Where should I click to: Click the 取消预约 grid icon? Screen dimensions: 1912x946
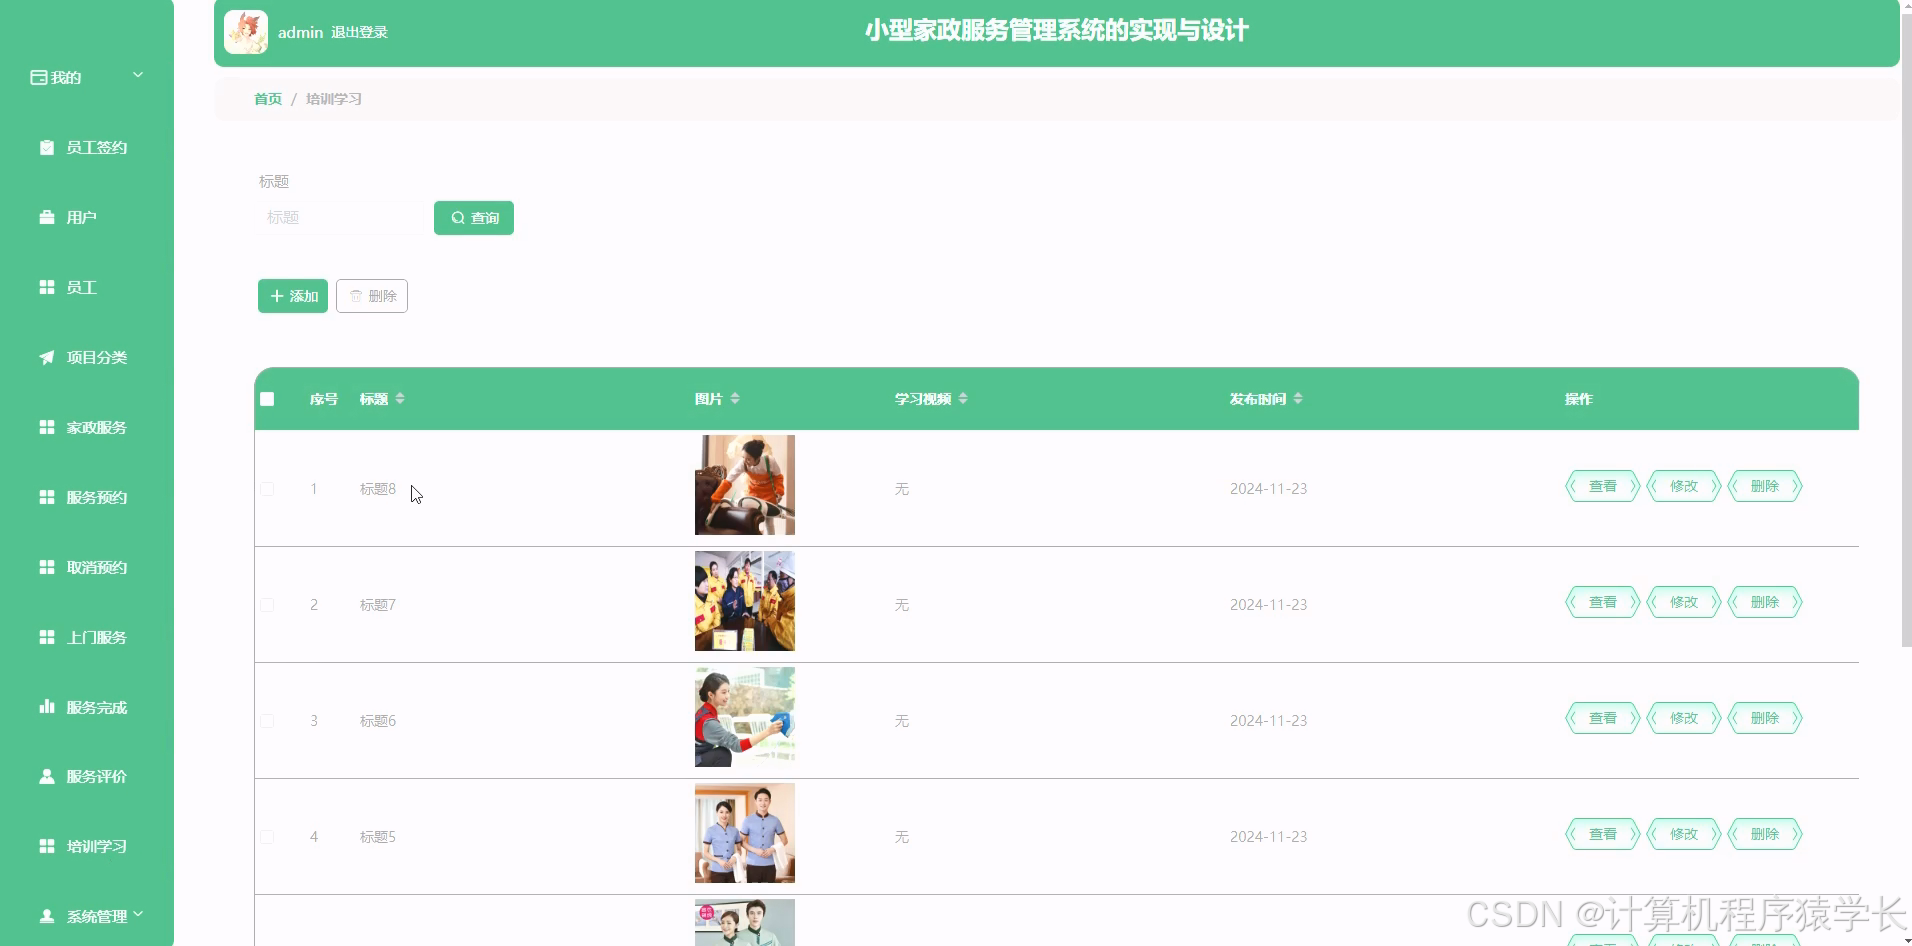coord(47,567)
